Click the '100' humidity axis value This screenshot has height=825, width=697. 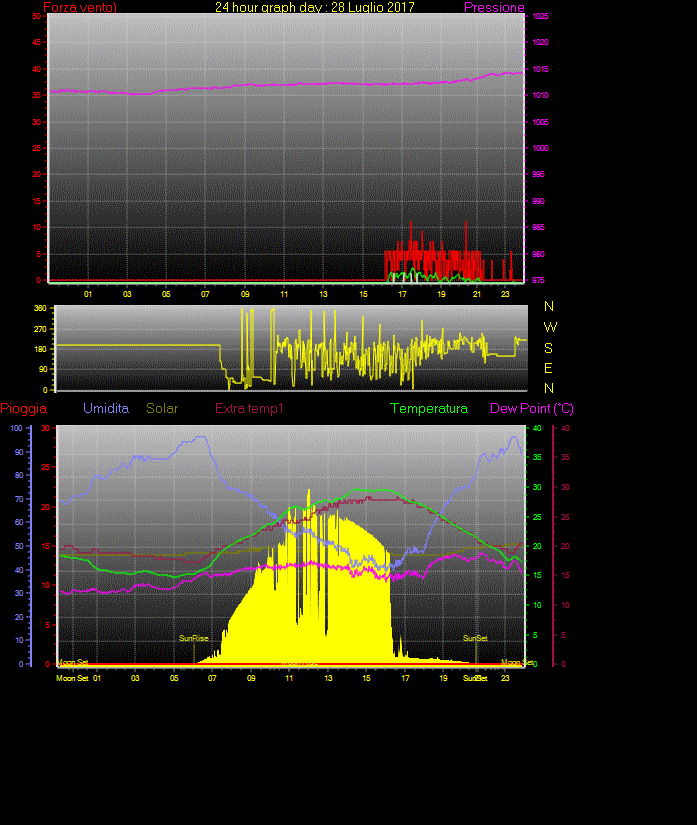tap(17, 428)
